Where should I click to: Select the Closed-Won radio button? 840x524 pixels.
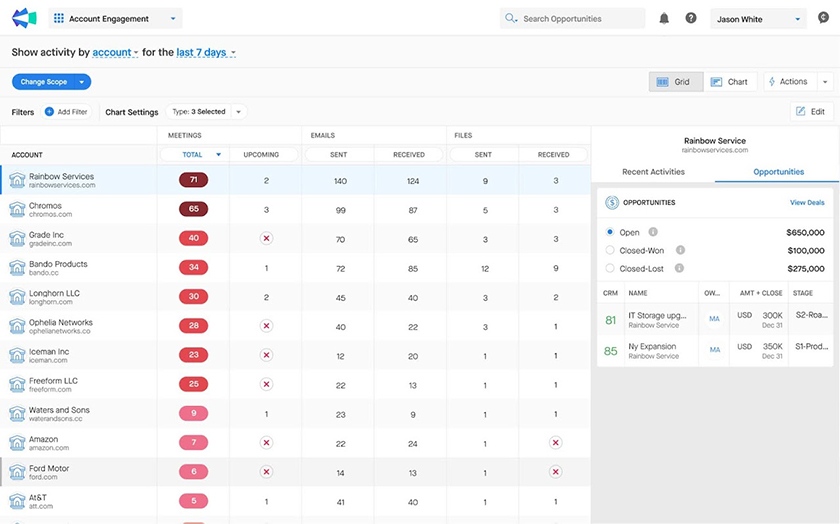[610, 250]
